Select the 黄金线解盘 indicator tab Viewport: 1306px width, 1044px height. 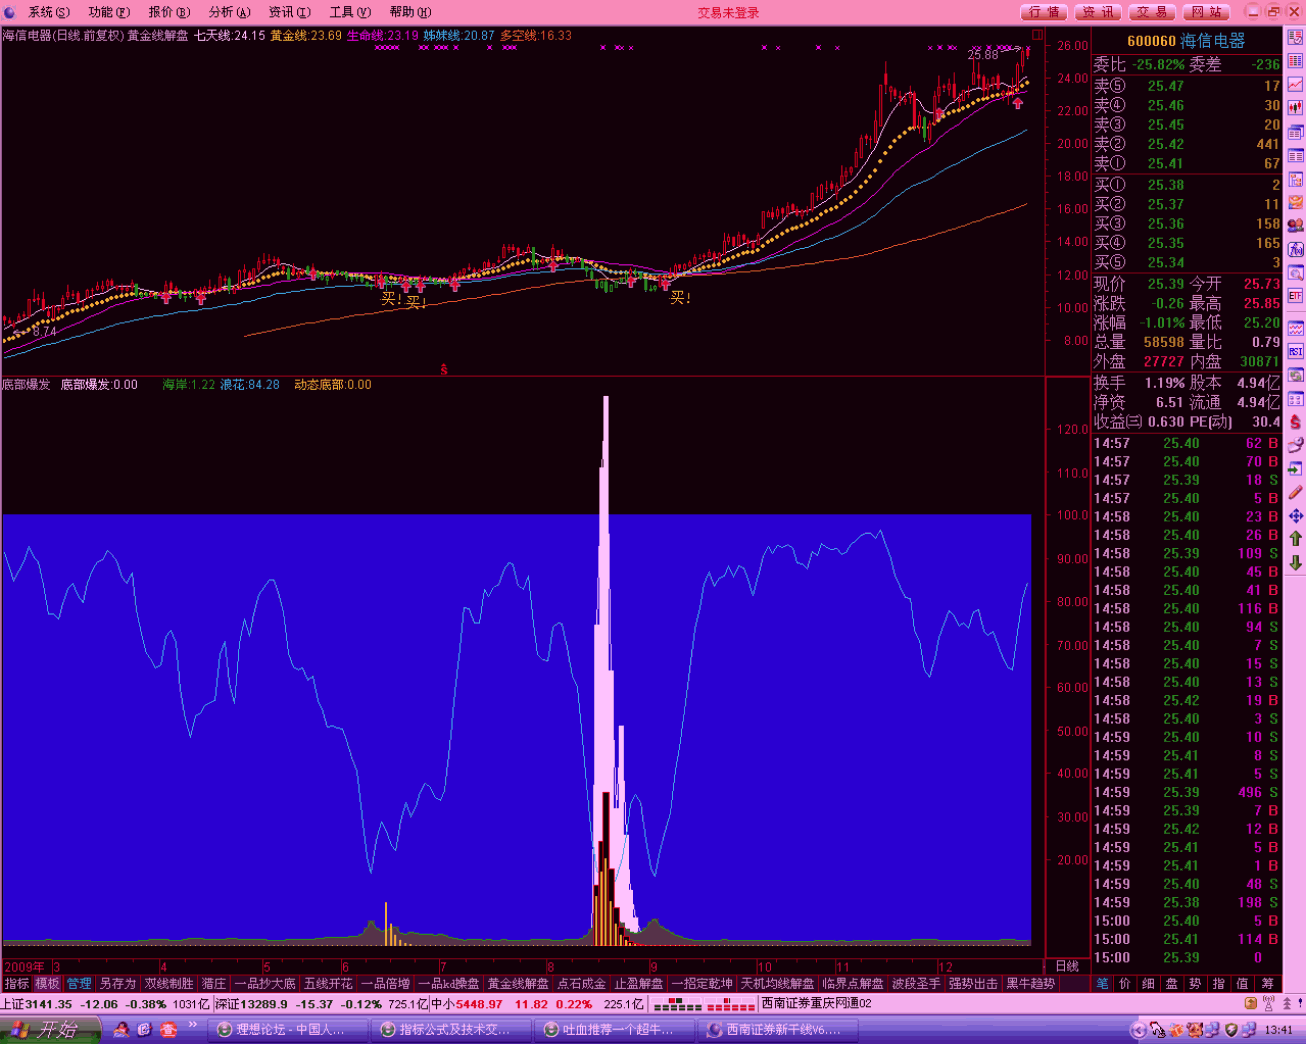pyautogui.click(x=518, y=984)
